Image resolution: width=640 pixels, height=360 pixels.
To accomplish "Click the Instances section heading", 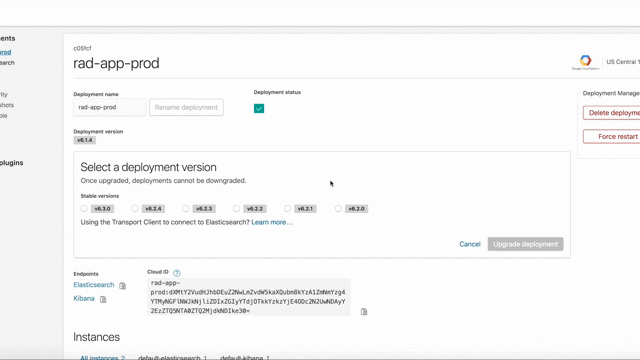I will [x=97, y=337].
